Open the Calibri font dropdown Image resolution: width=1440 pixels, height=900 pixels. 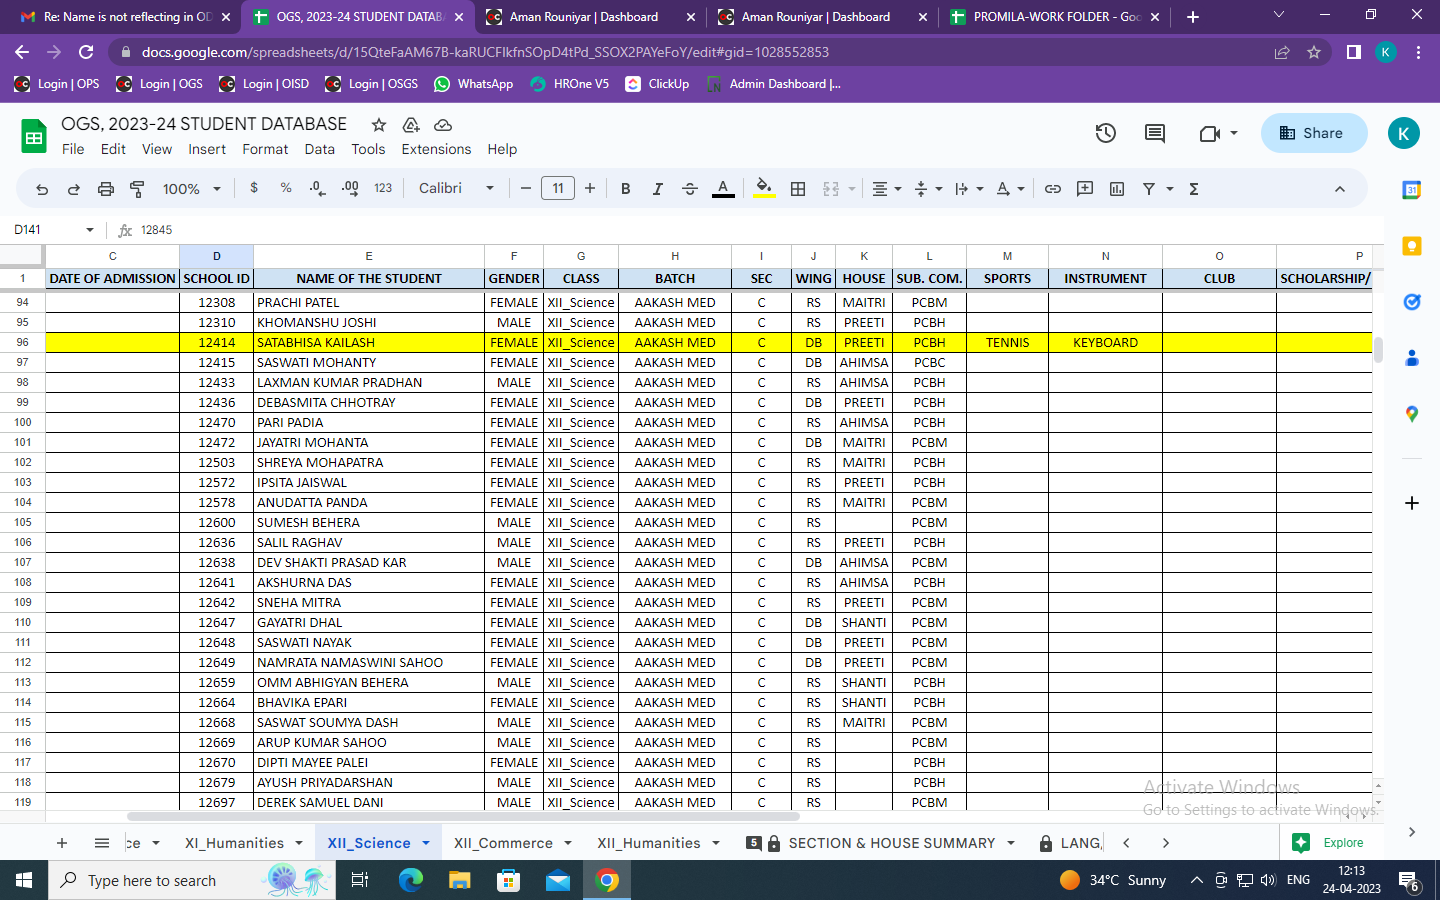point(456,189)
